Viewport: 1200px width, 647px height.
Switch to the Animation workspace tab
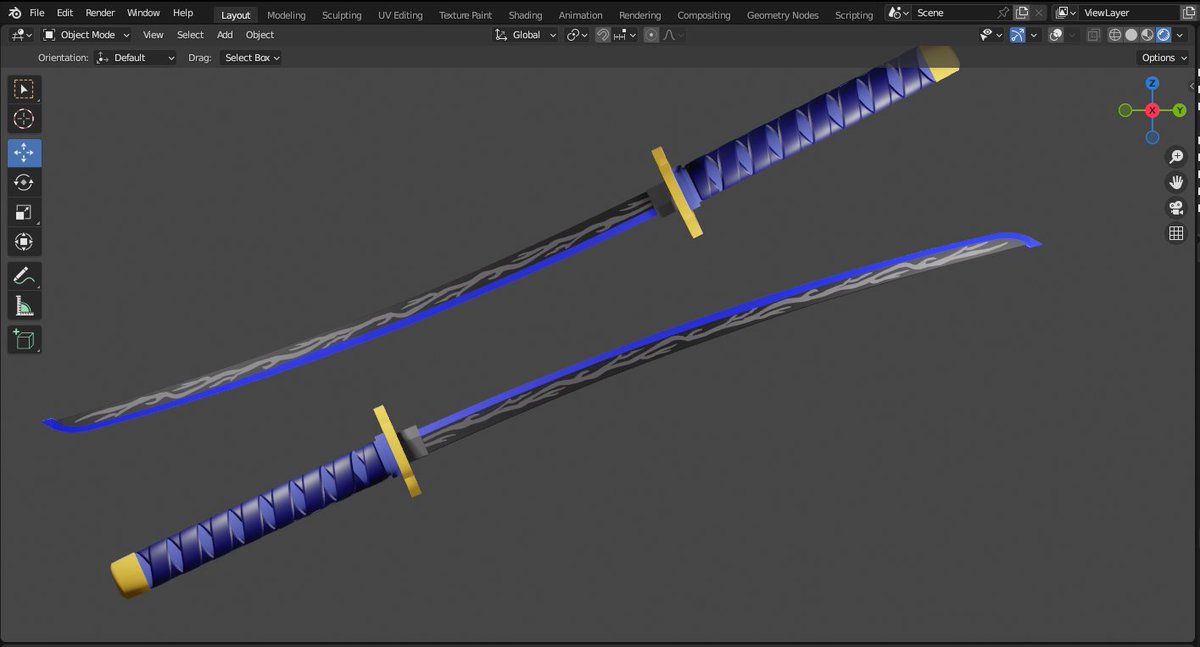[580, 15]
